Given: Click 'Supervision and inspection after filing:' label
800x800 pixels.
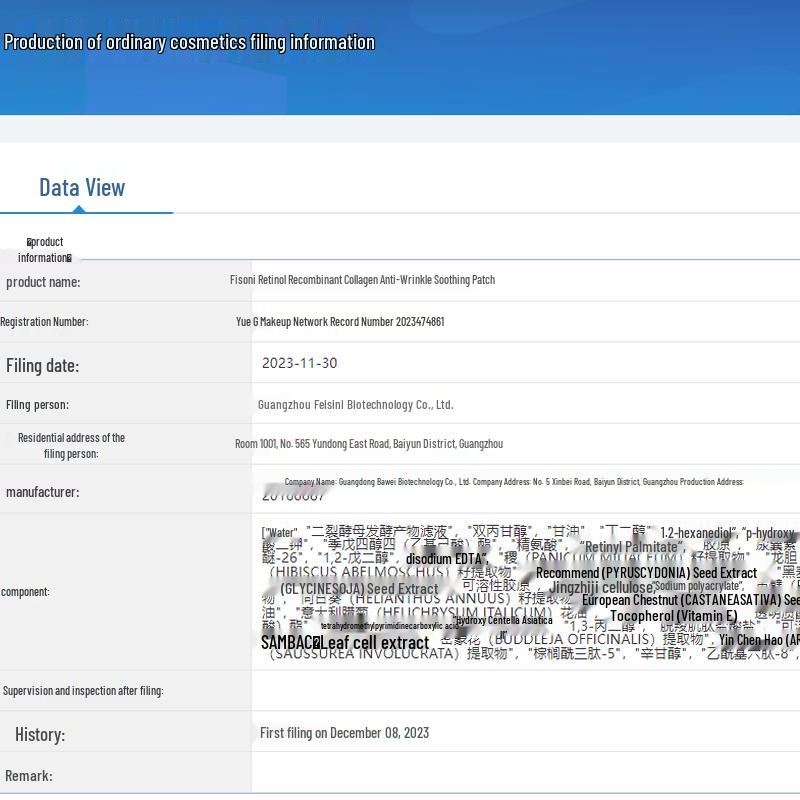Looking at the screenshot, I should [x=83, y=691].
